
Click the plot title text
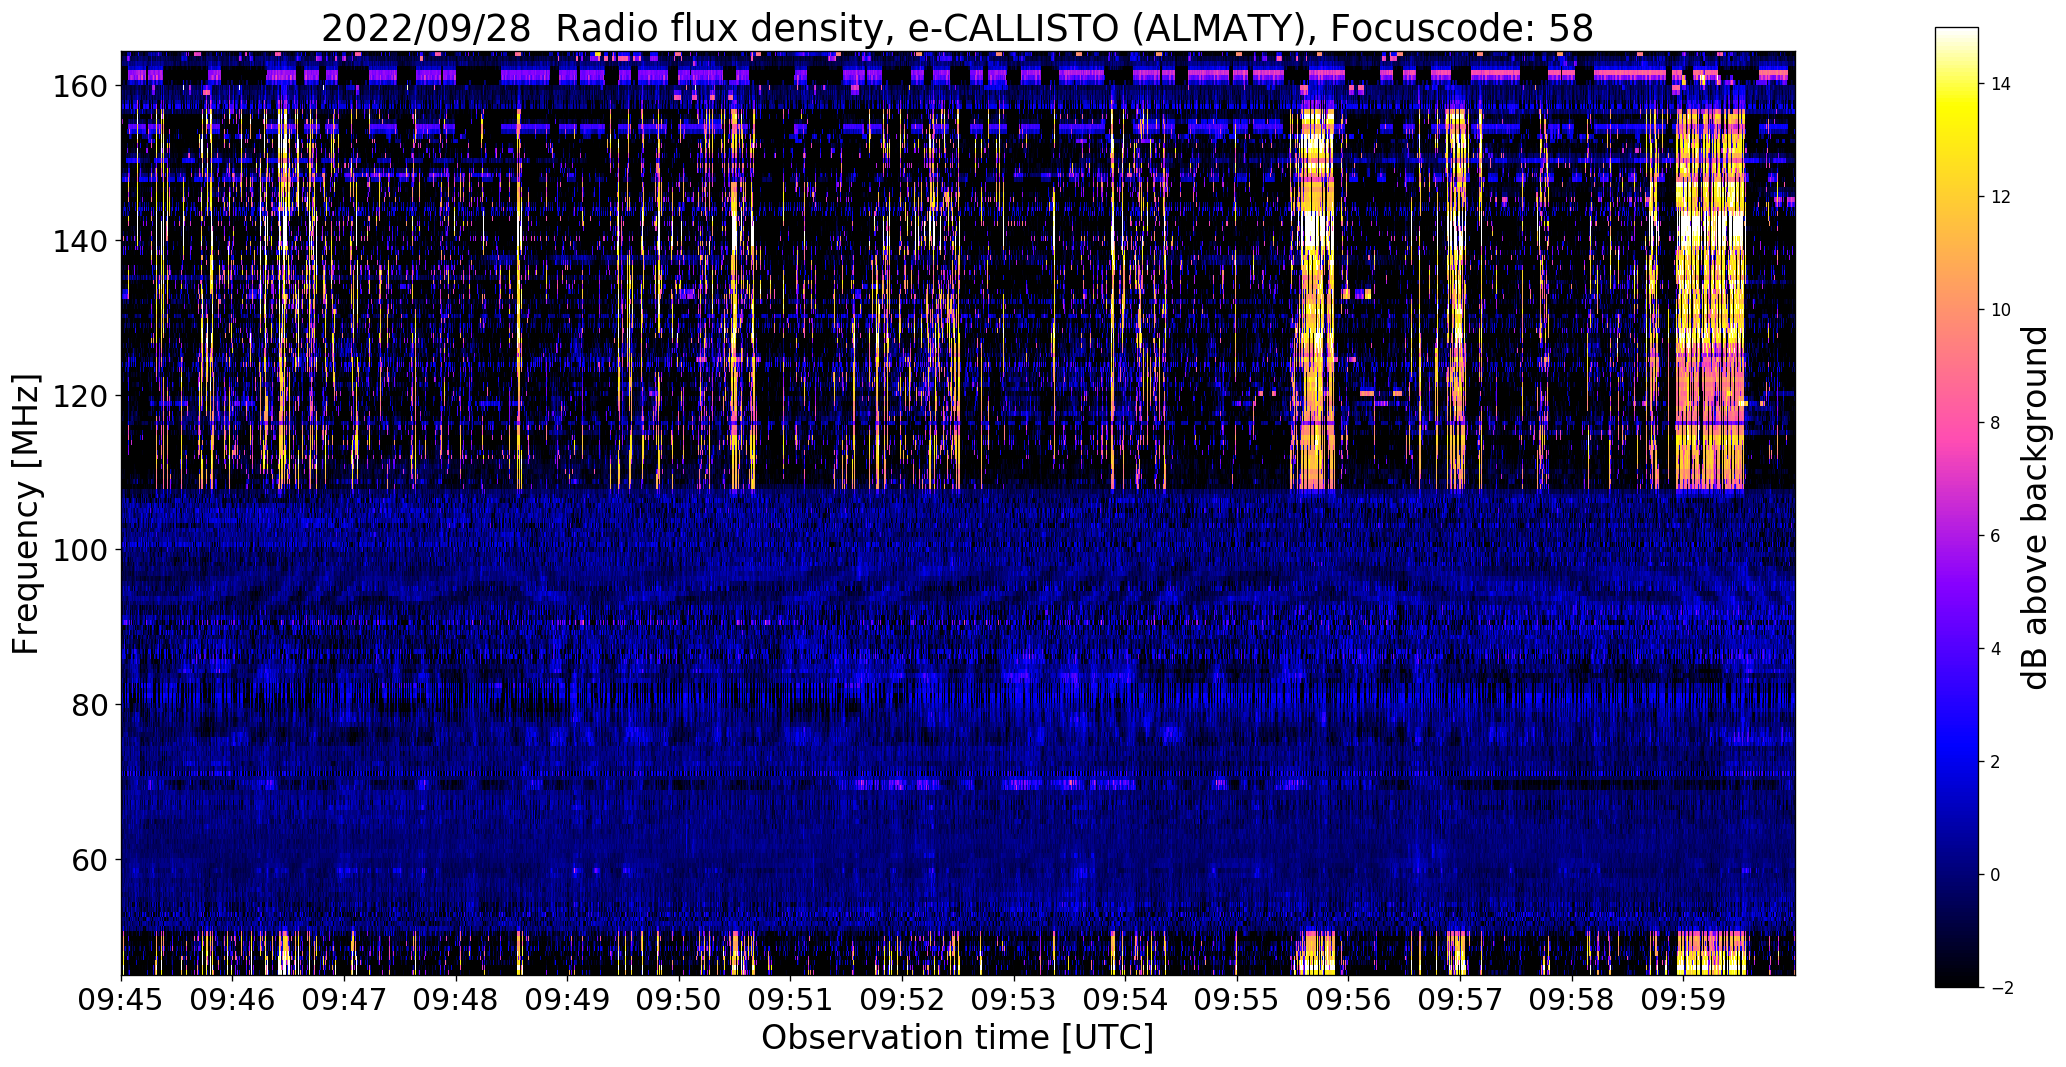[957, 28]
